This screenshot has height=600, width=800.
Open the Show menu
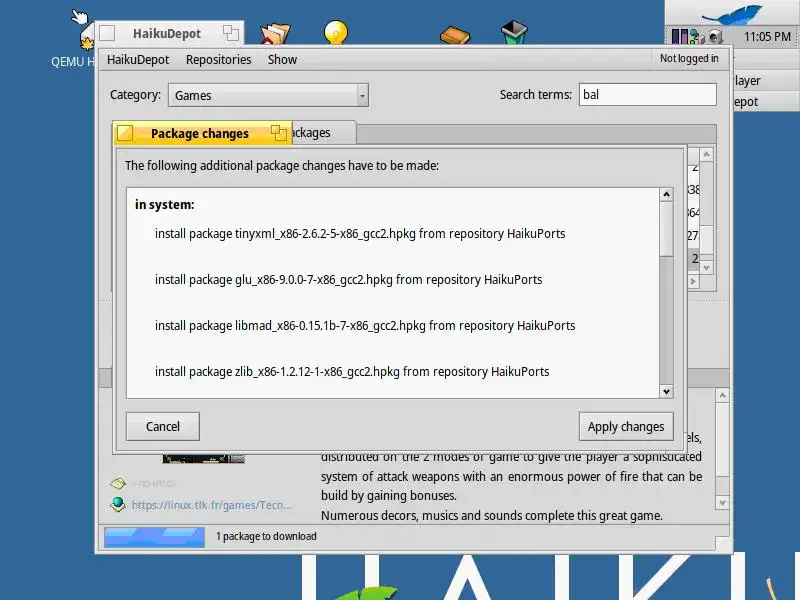pyautogui.click(x=282, y=60)
